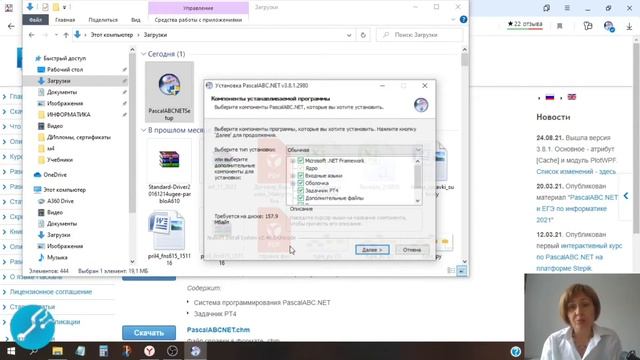Viewport: 640px width, 360px height.
Task: Open Лицензионное соглашение link in site menu
Action: pos(51,292)
